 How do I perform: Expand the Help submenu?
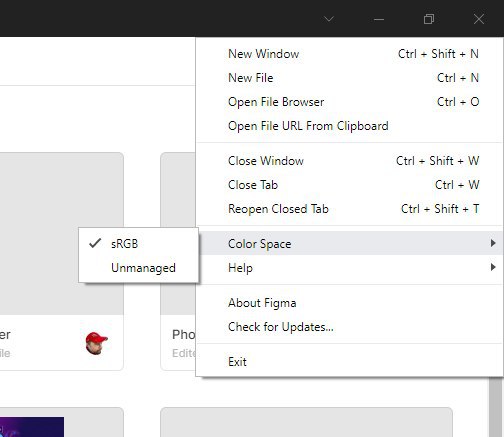[x=349, y=267]
